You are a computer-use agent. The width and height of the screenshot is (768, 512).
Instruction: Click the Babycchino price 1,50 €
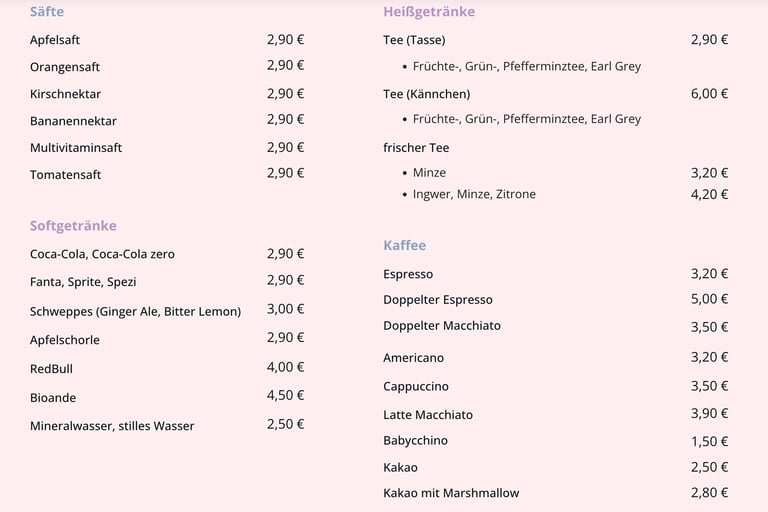click(x=709, y=441)
